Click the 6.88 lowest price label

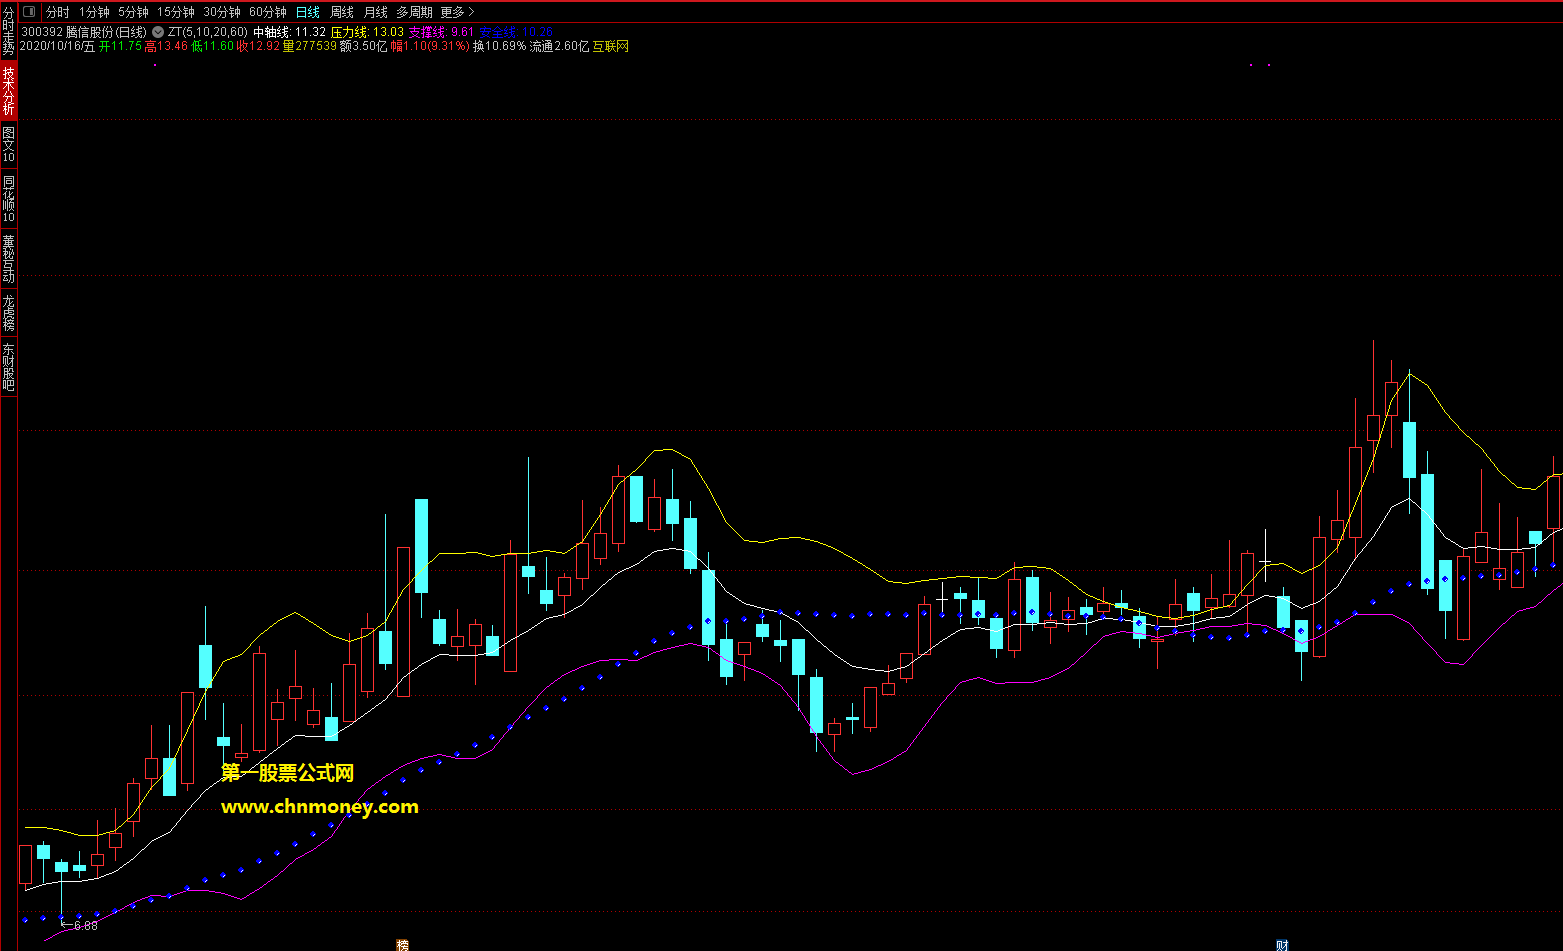tap(85, 926)
